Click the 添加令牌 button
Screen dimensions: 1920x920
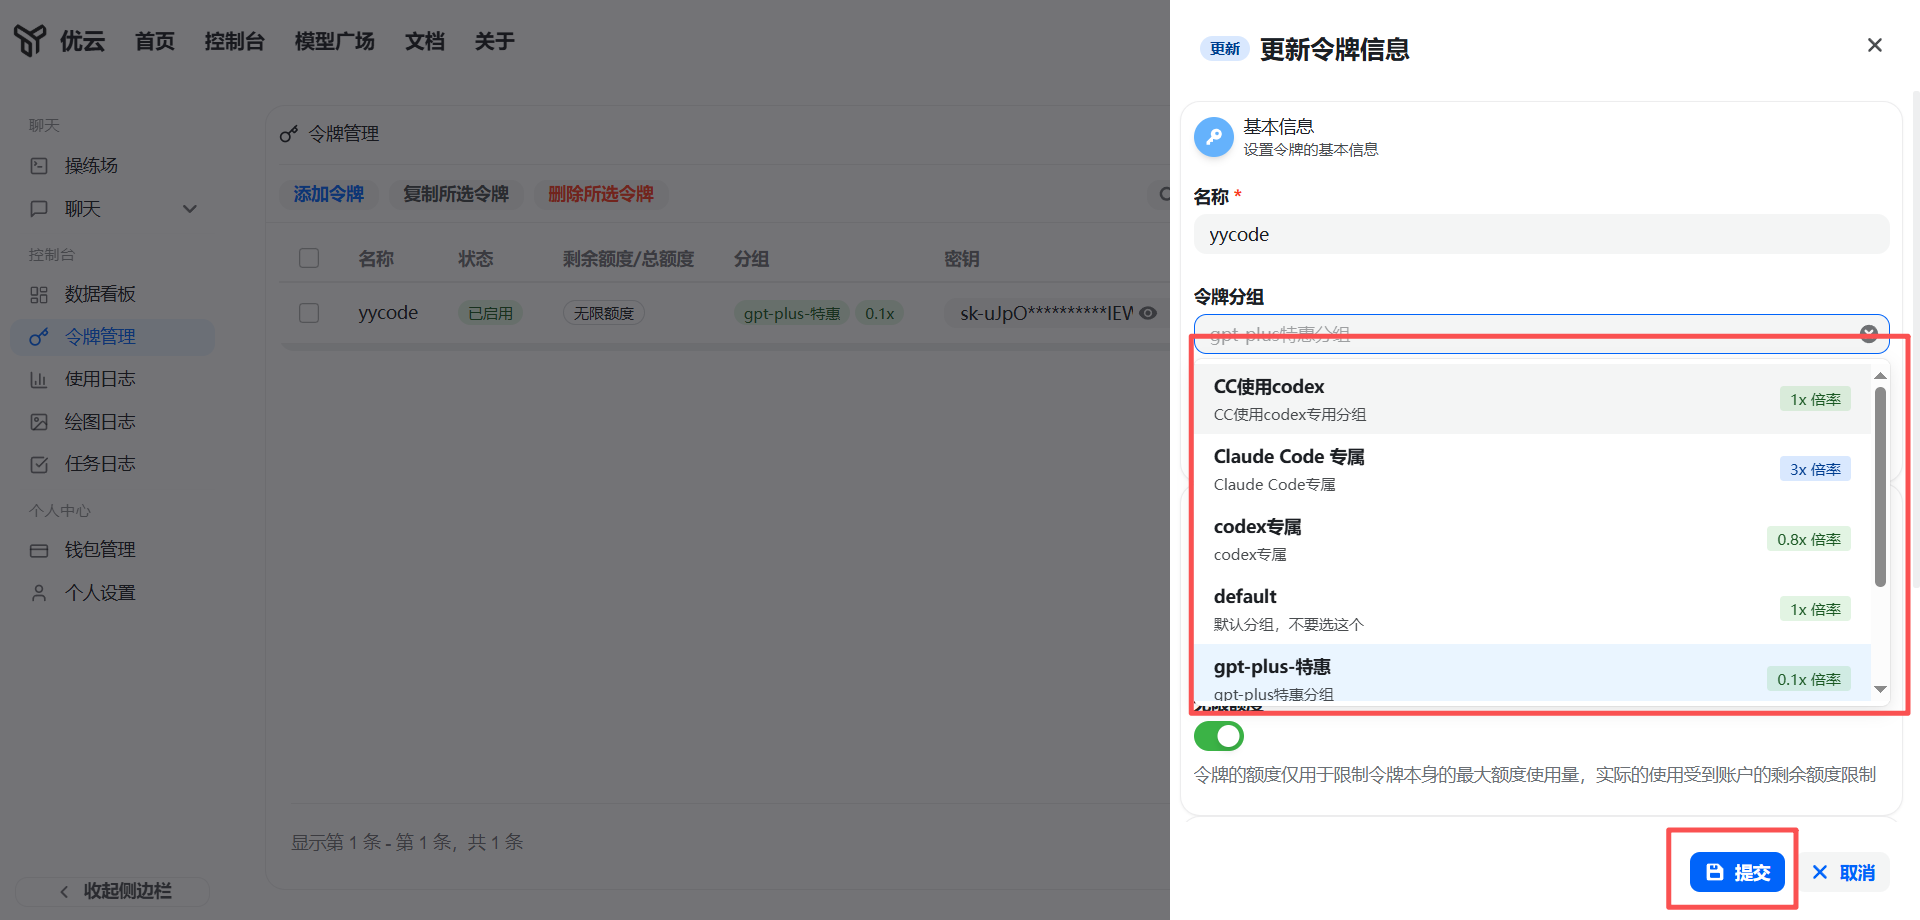[328, 194]
